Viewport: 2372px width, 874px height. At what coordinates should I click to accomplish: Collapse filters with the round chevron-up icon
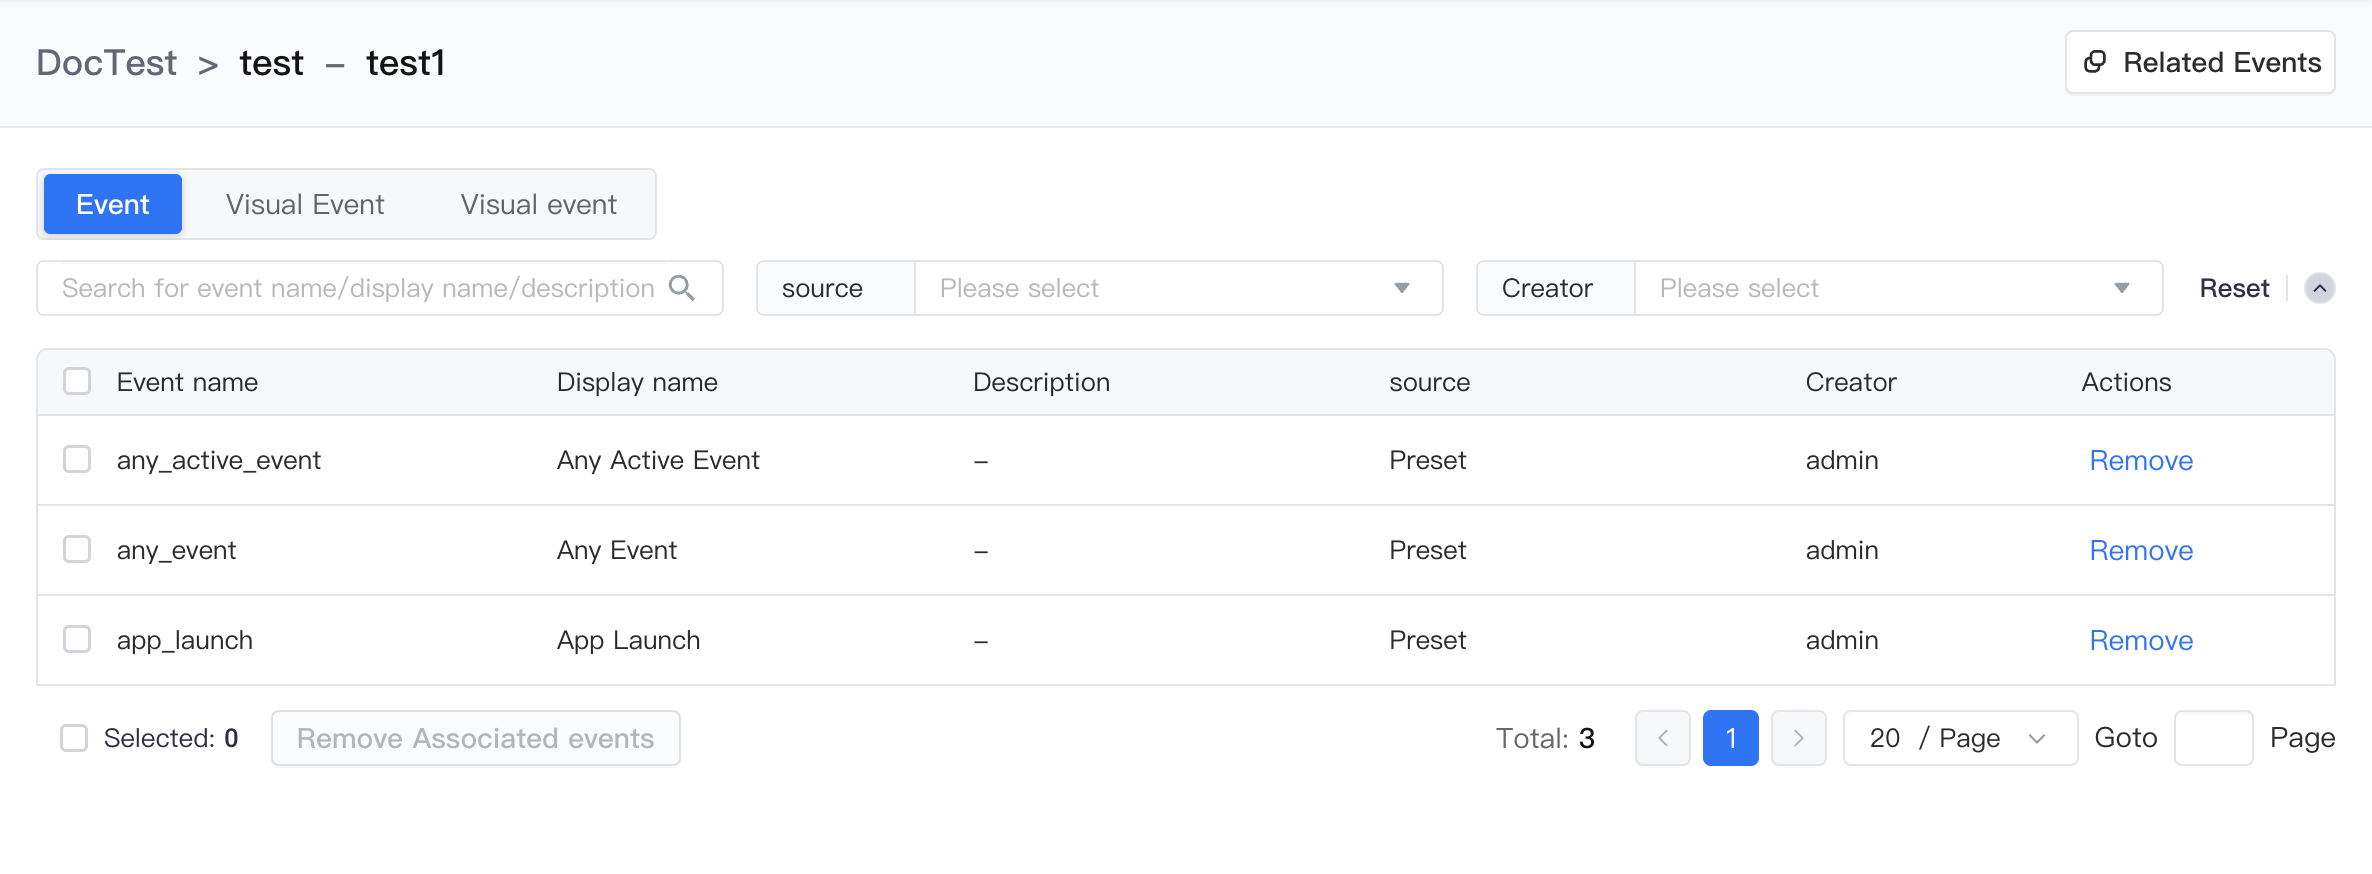pyautogui.click(x=2319, y=288)
